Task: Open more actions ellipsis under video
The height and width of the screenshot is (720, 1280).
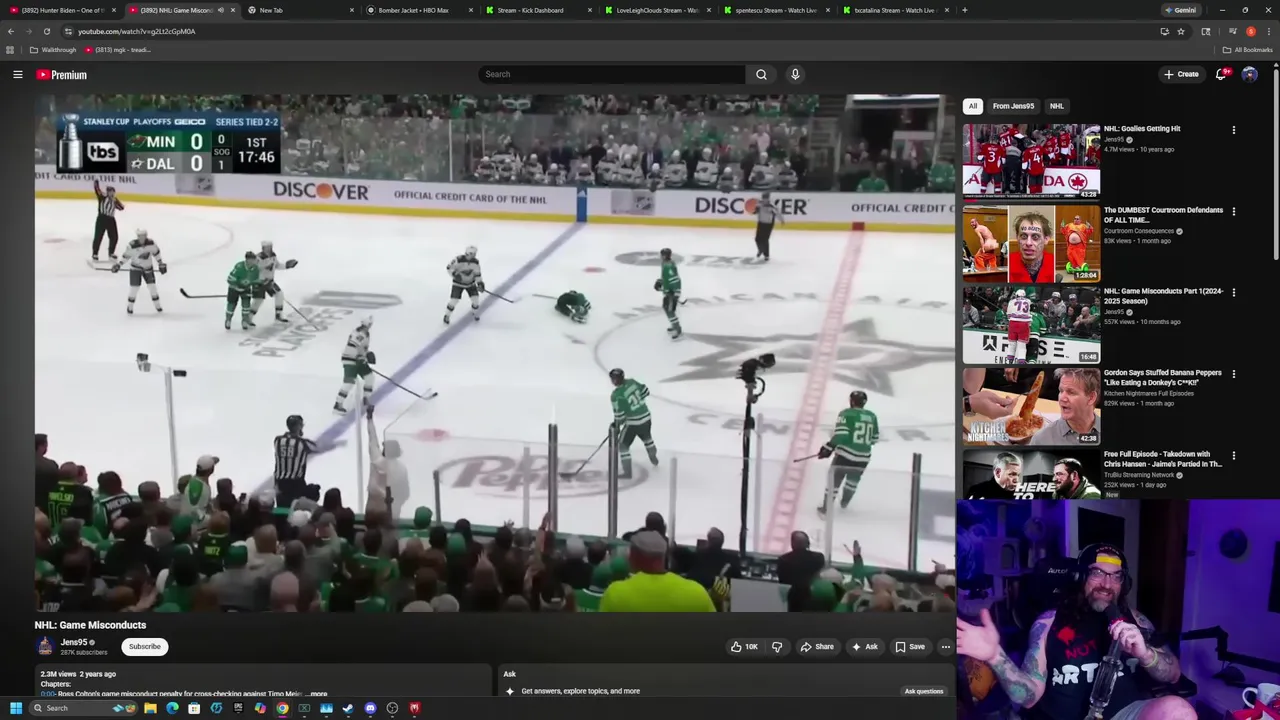Action: coord(945,647)
